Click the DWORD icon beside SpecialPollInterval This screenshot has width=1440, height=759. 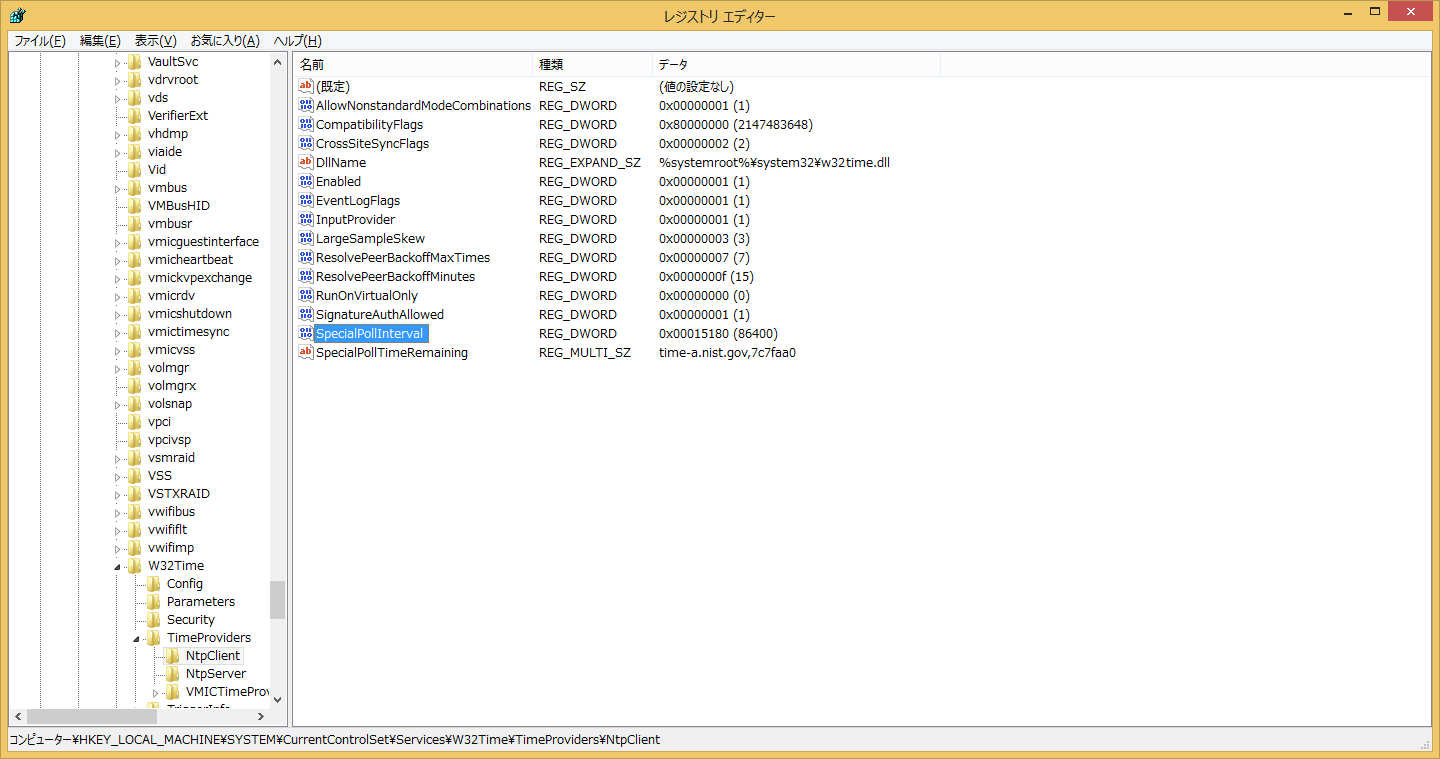click(x=306, y=333)
